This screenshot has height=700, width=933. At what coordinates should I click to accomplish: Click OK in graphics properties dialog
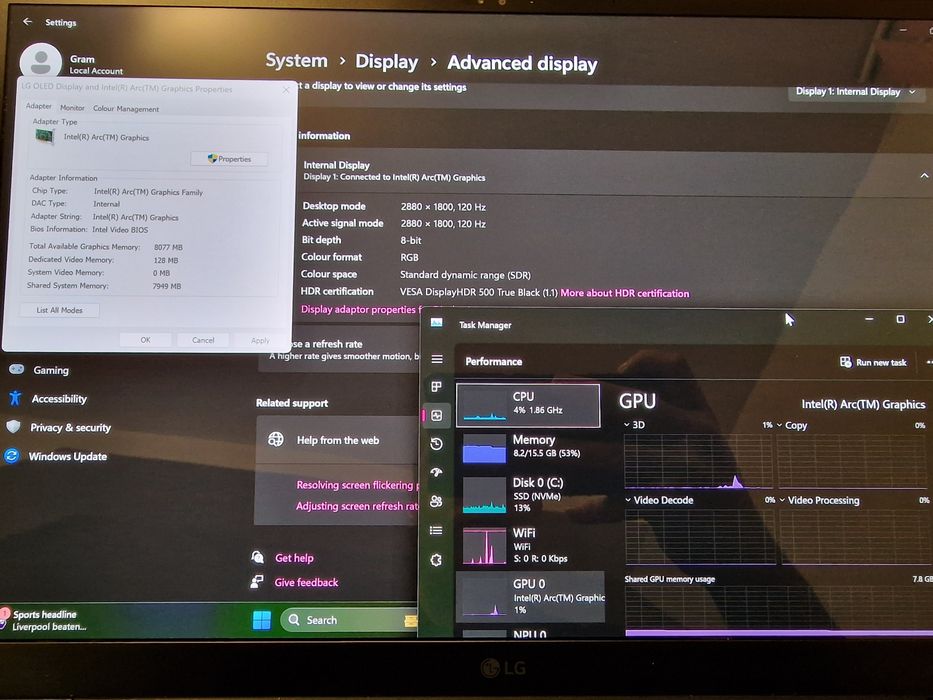pos(145,340)
